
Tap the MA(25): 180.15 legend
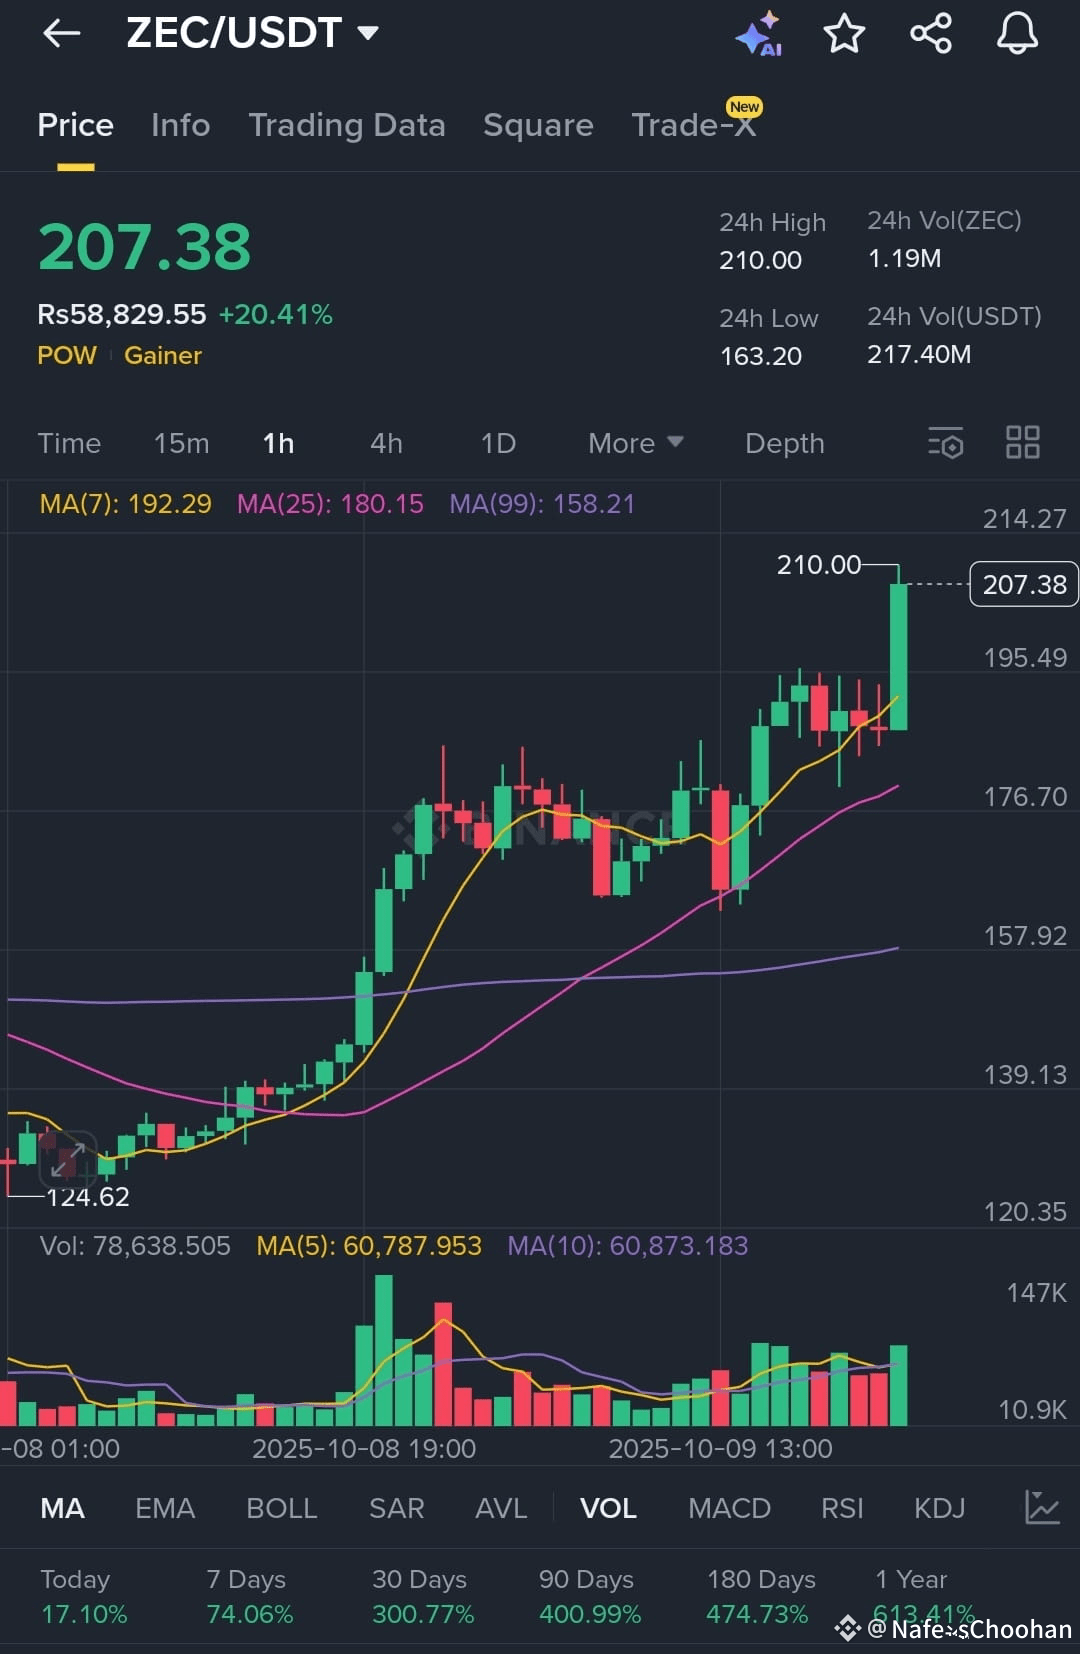(330, 503)
